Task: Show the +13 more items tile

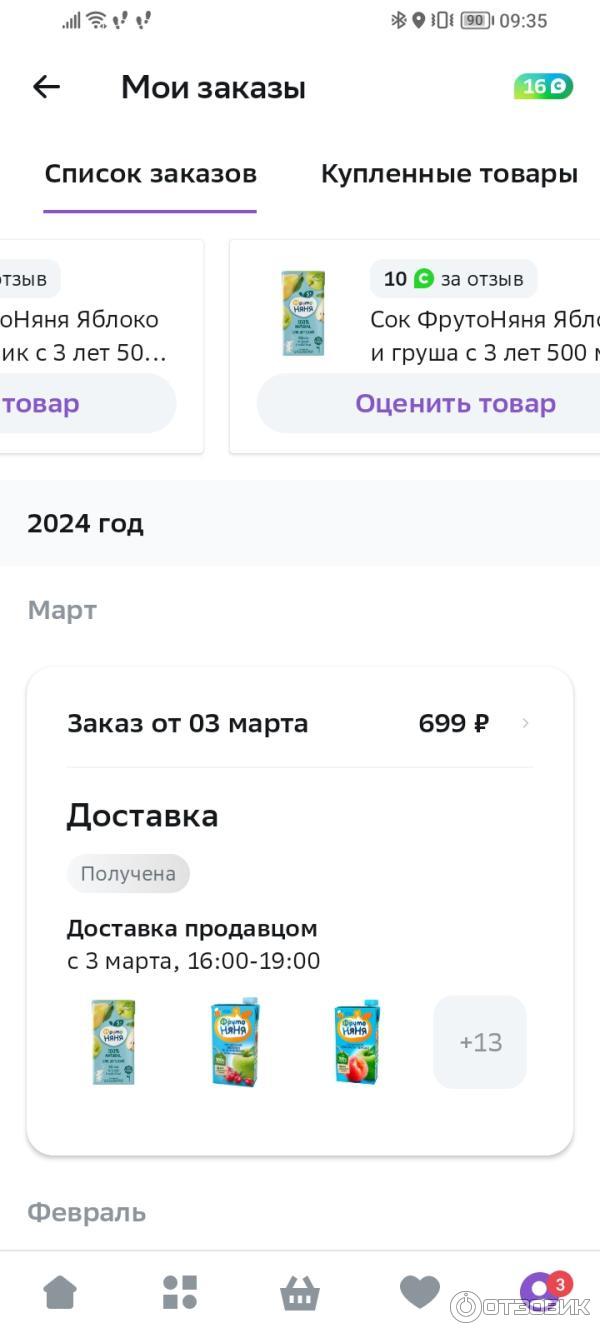Action: tap(480, 1042)
